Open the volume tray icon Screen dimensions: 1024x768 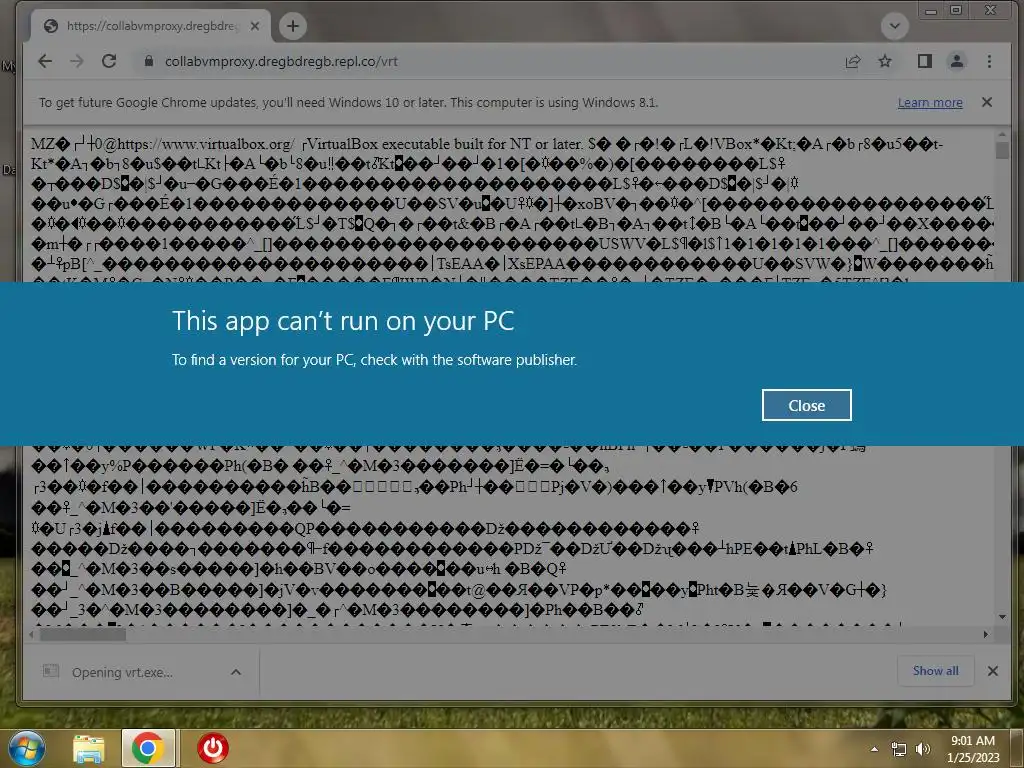point(923,749)
